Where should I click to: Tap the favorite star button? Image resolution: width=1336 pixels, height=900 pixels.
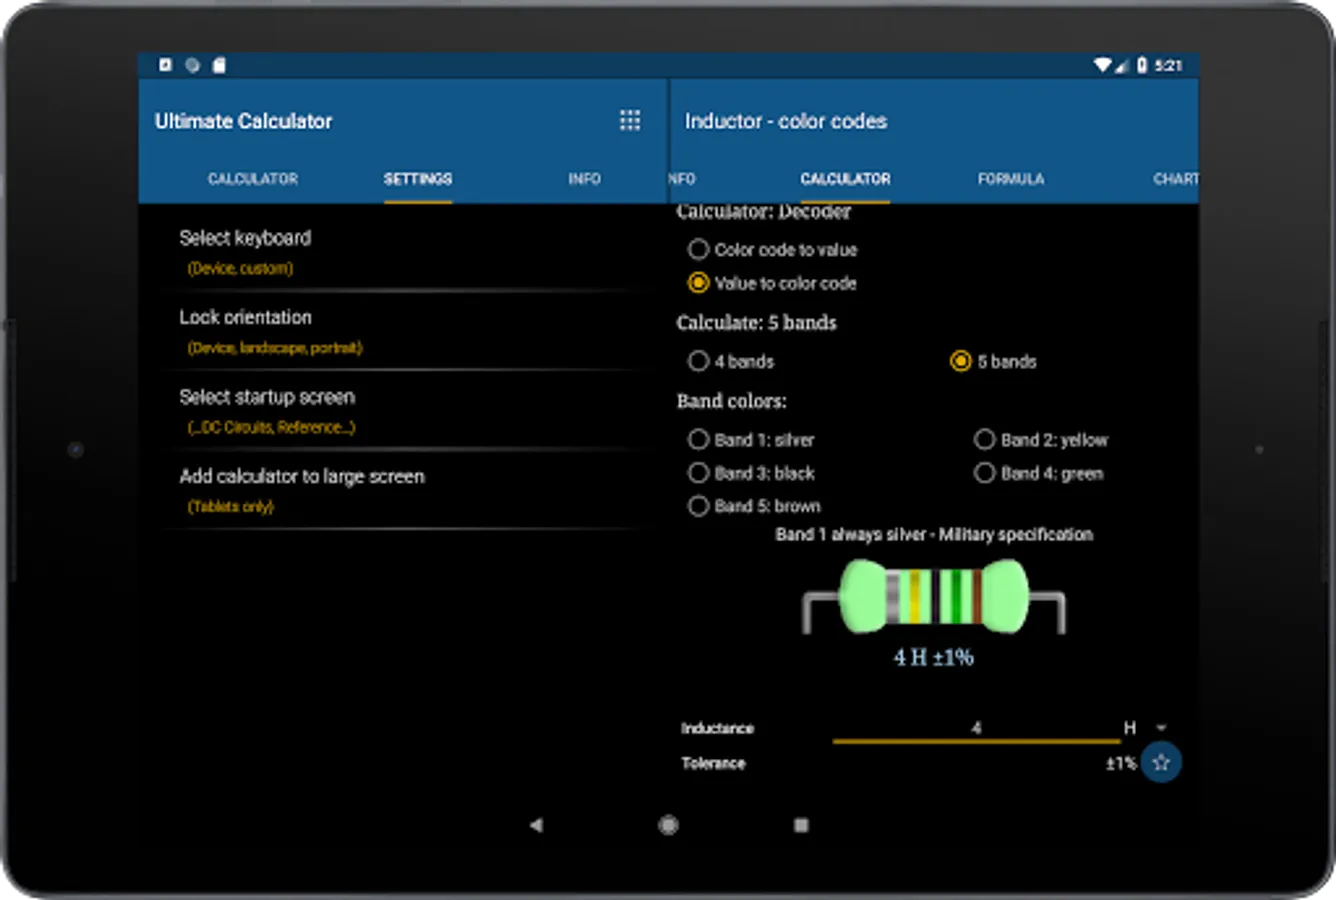(1161, 763)
